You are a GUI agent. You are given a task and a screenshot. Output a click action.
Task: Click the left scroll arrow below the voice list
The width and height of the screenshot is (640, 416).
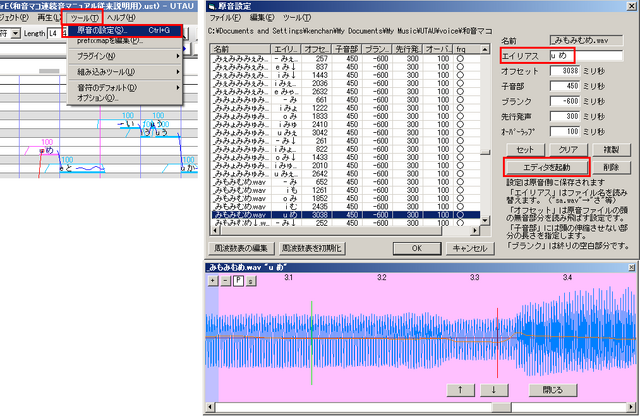[216, 231]
